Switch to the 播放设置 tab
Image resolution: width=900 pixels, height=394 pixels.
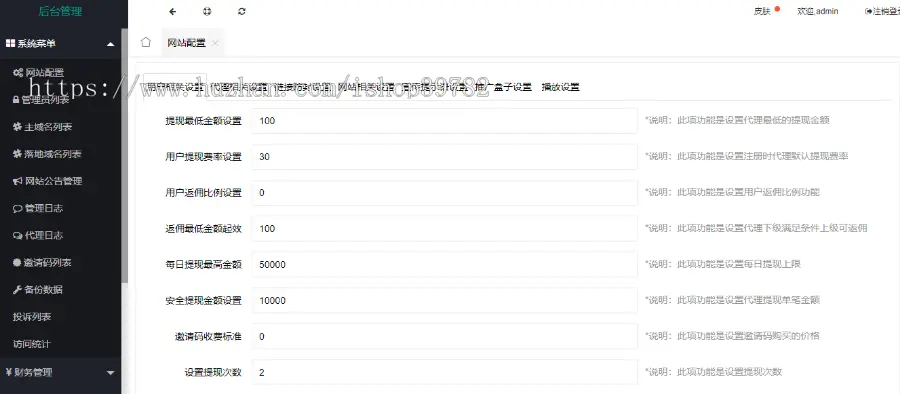(x=560, y=87)
